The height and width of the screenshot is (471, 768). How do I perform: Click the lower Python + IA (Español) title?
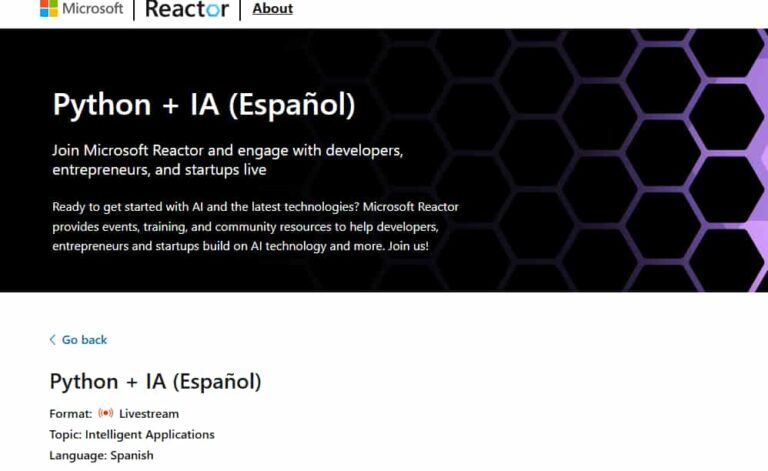(x=155, y=381)
